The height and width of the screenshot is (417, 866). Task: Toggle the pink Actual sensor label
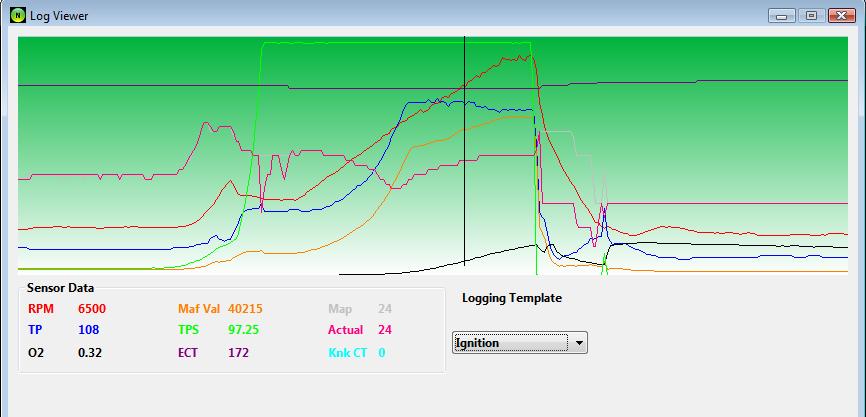click(x=345, y=329)
